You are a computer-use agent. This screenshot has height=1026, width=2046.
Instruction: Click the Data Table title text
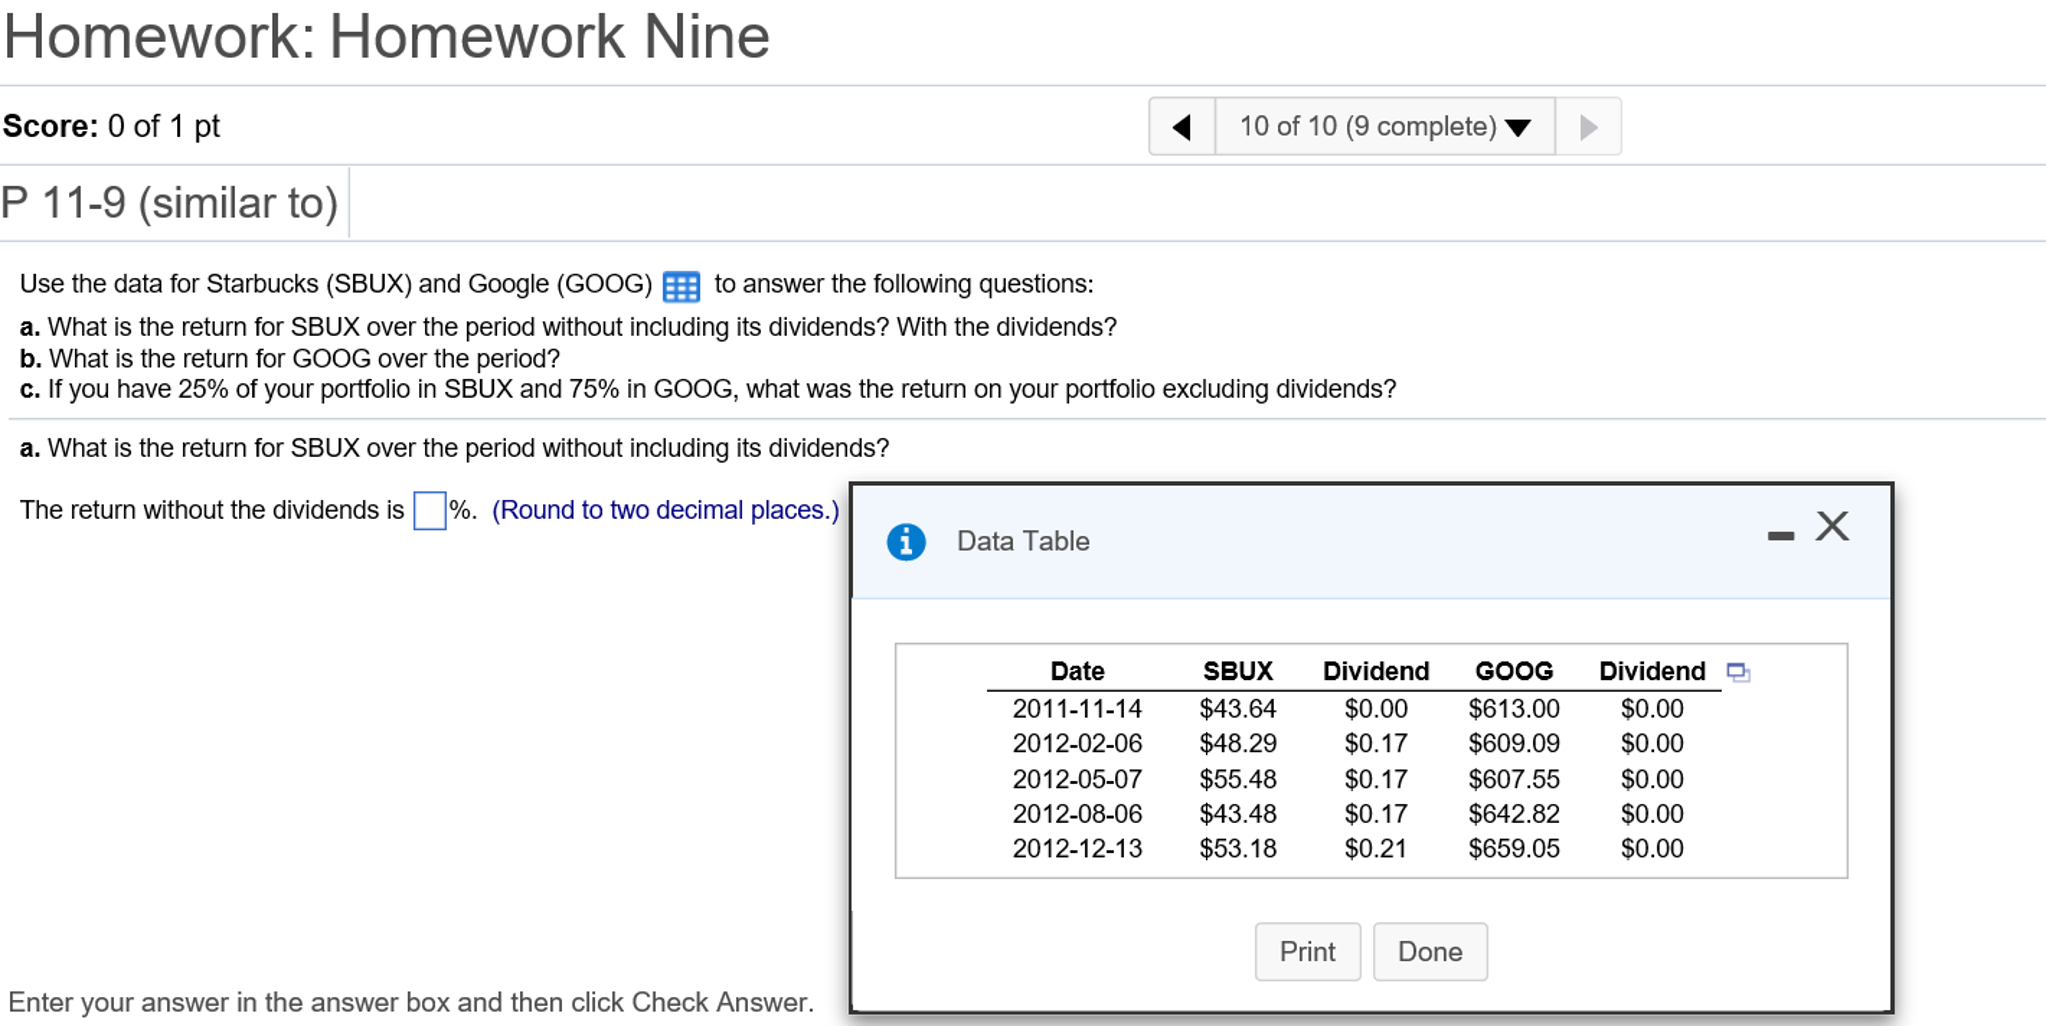pyautogui.click(x=1022, y=541)
